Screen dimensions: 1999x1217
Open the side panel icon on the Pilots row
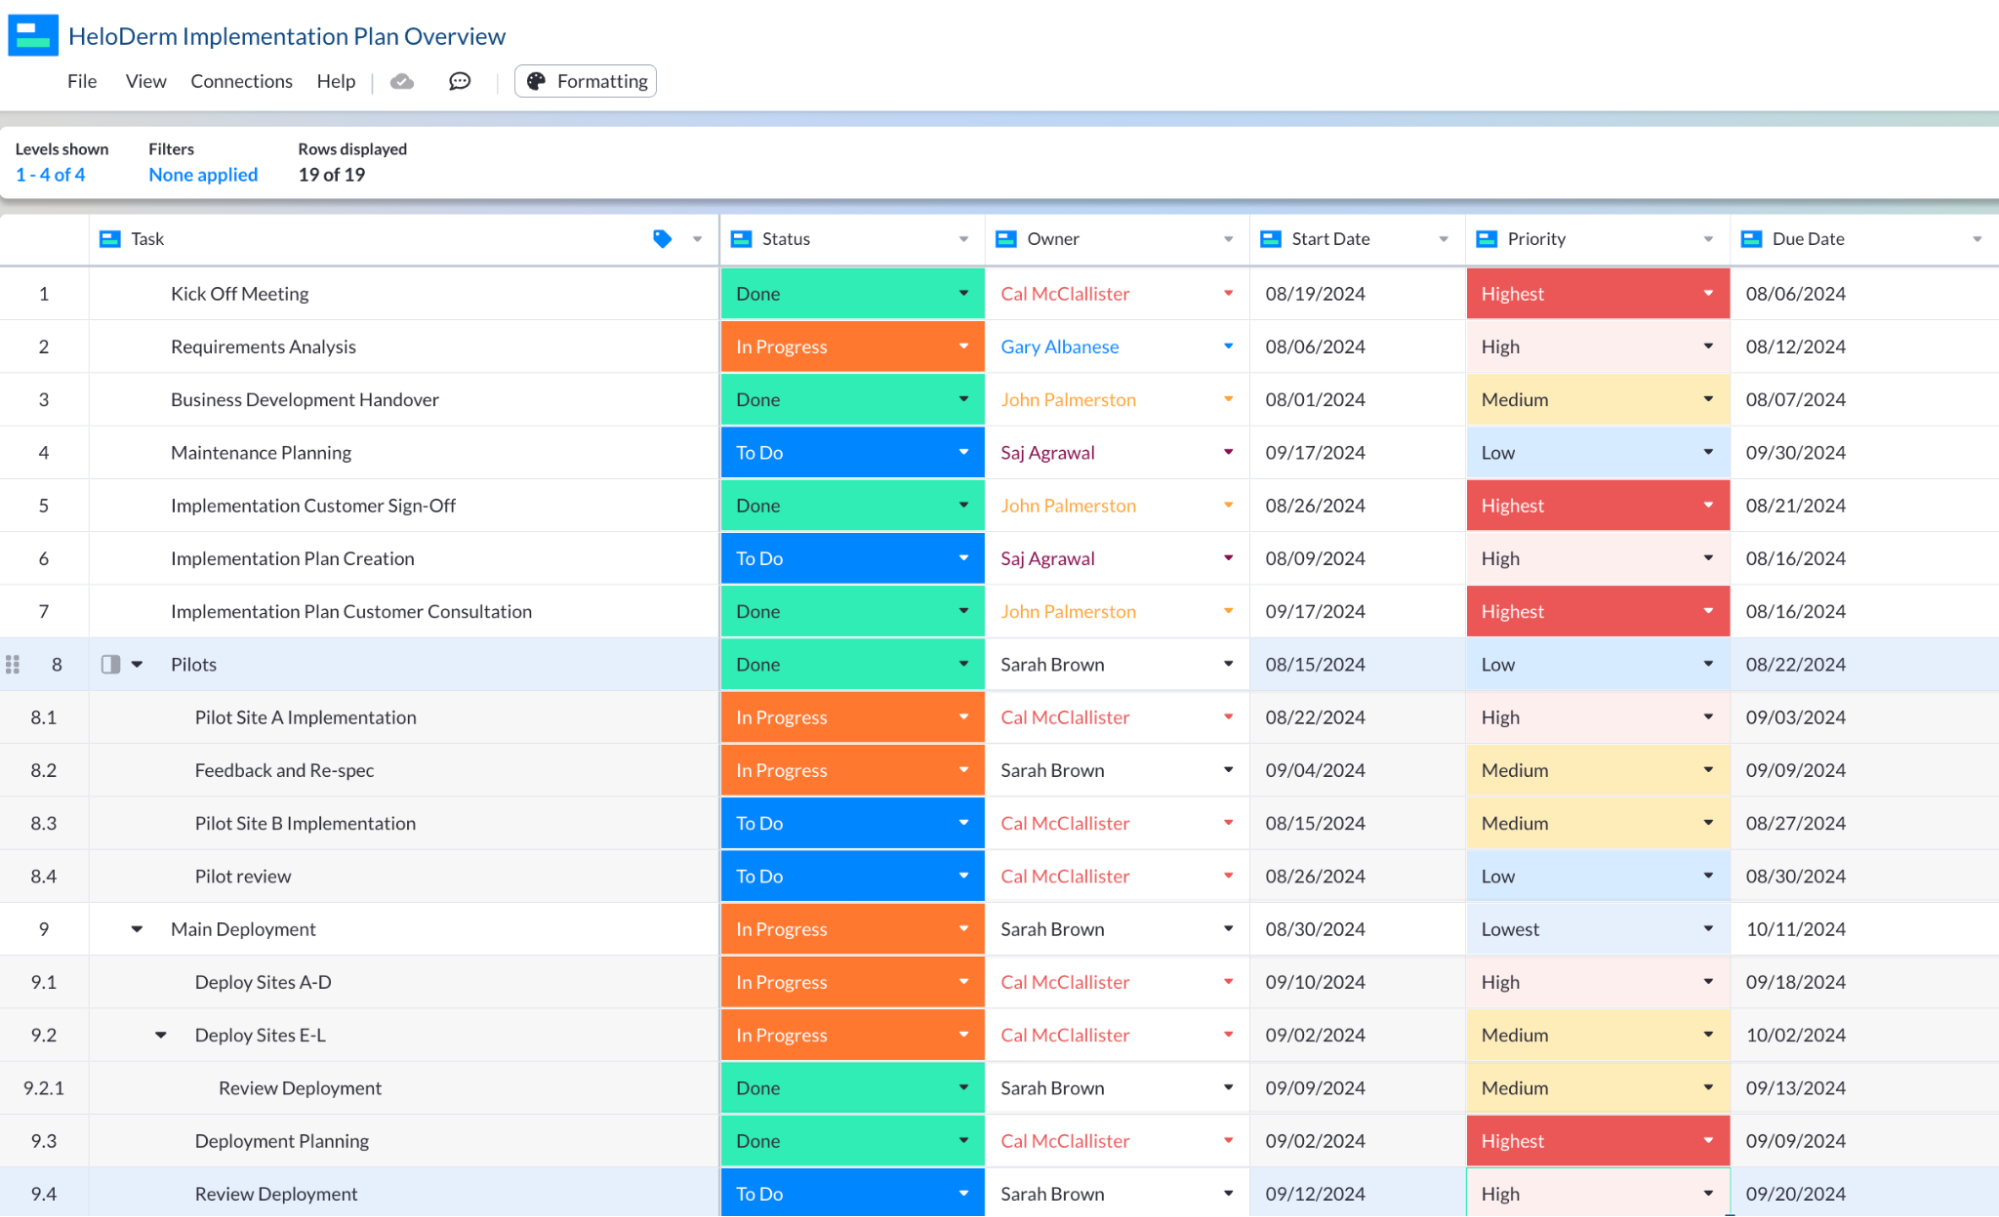108,664
